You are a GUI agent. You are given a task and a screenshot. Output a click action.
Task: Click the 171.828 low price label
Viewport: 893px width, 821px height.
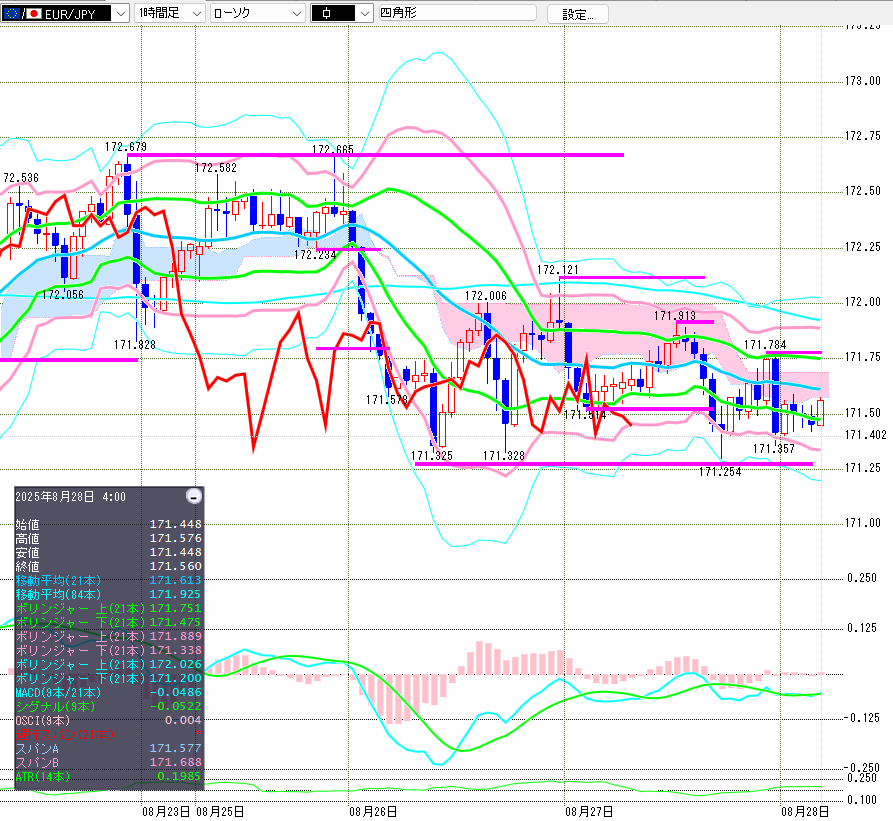coord(134,344)
